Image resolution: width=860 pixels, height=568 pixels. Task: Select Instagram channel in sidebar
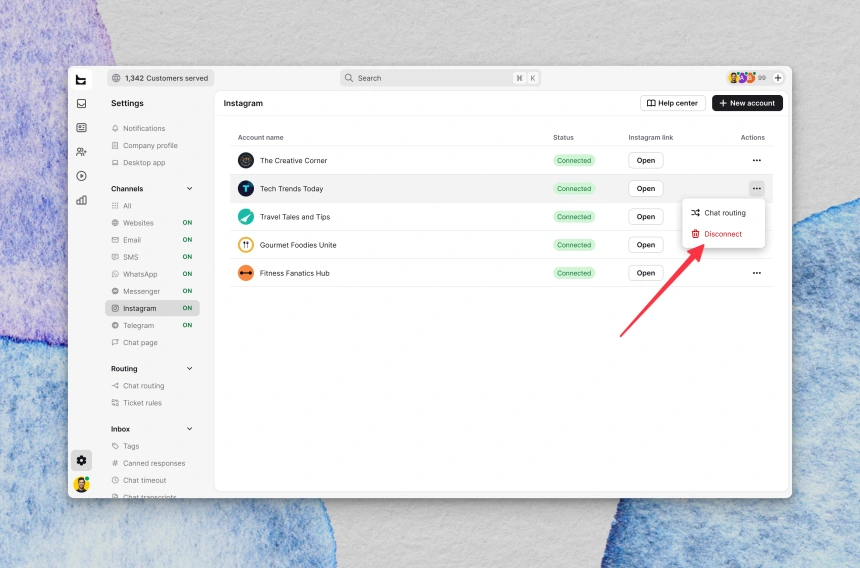click(152, 308)
